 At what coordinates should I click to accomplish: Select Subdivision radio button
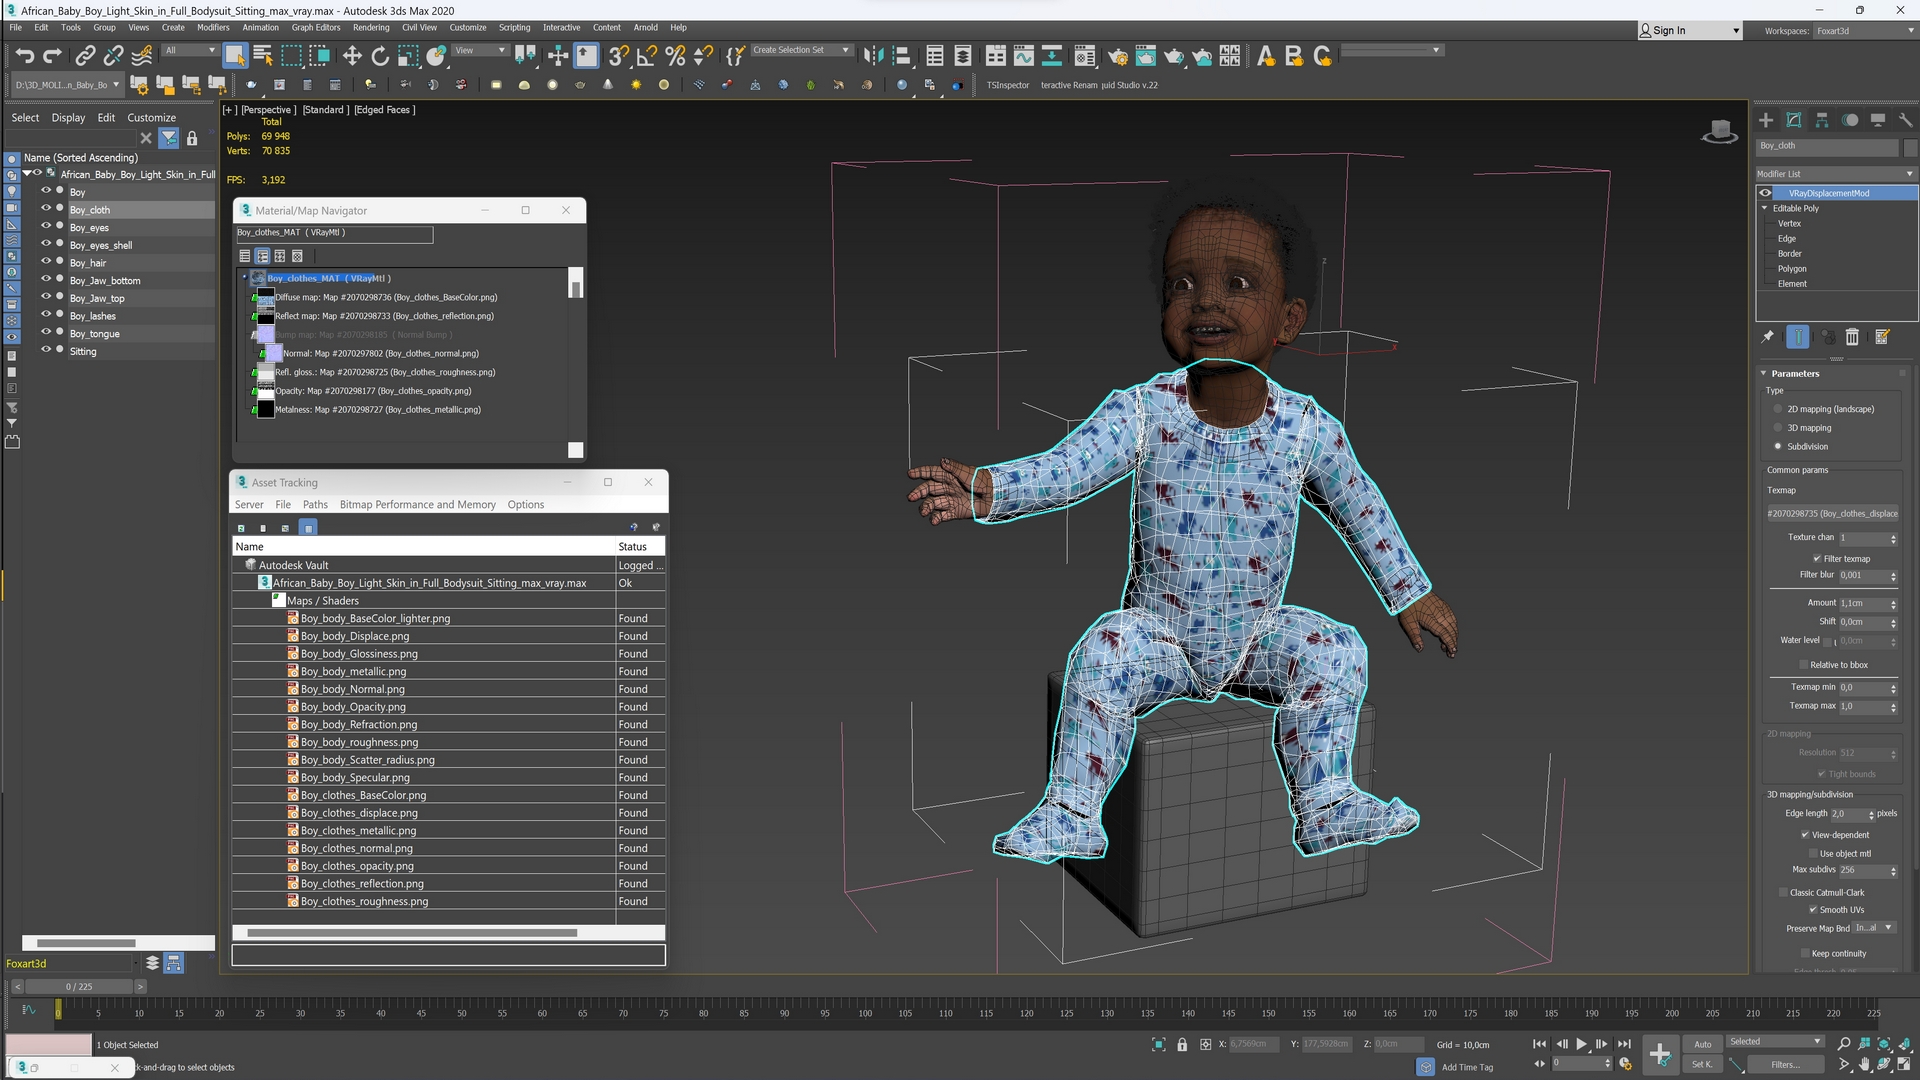(x=1778, y=447)
